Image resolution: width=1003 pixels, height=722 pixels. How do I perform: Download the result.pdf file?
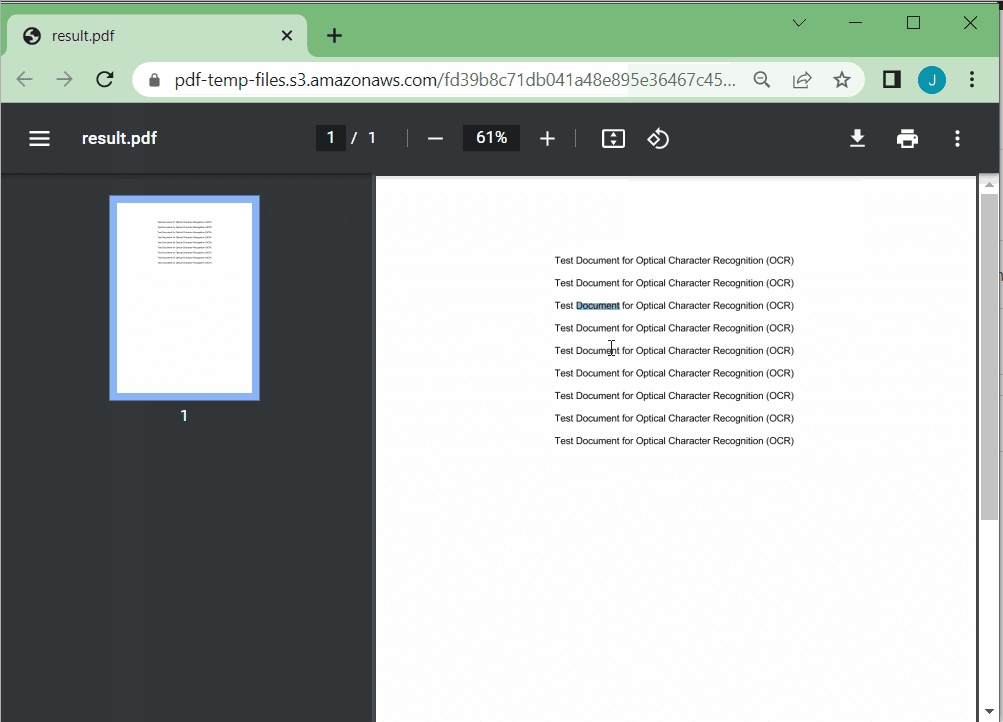pos(857,138)
